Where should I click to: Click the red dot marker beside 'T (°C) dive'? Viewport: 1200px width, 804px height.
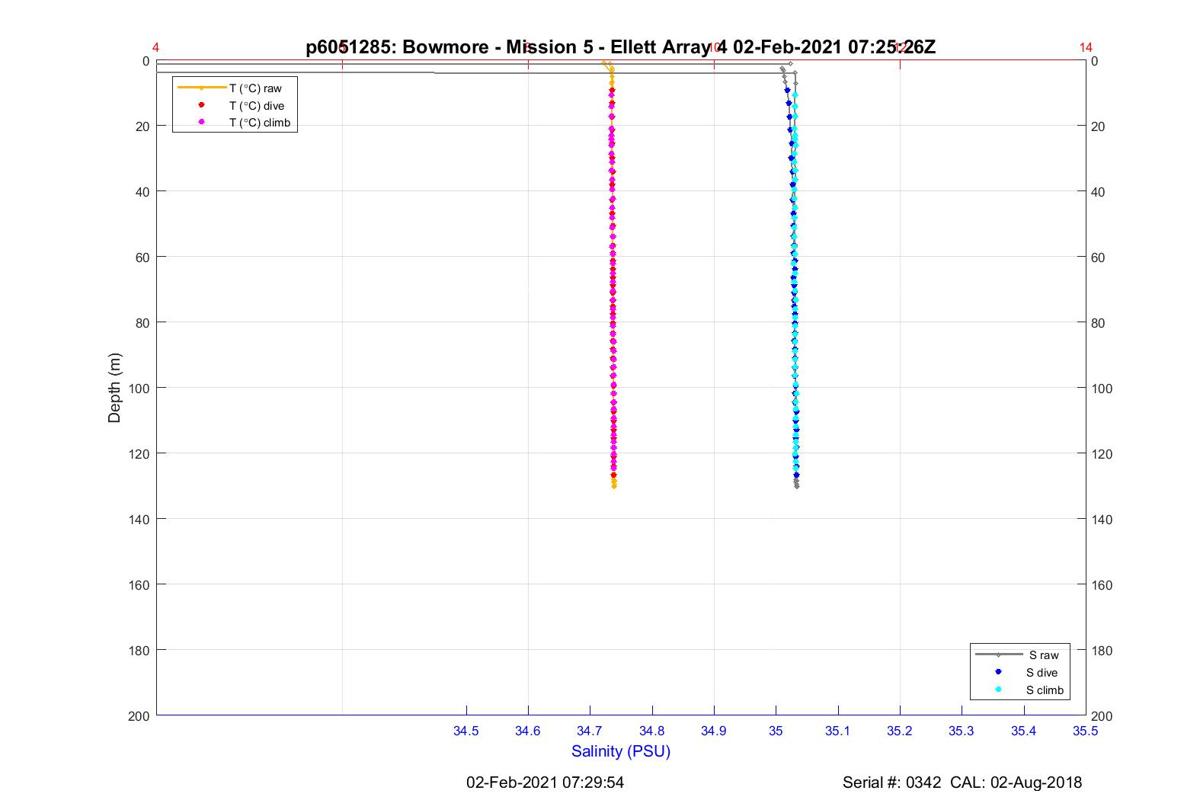point(202,105)
